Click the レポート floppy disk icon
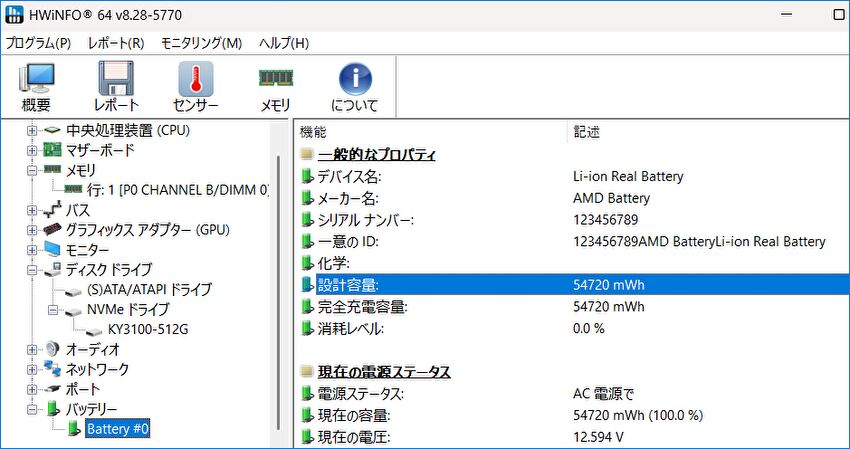The width and height of the screenshot is (850, 449). point(116,86)
